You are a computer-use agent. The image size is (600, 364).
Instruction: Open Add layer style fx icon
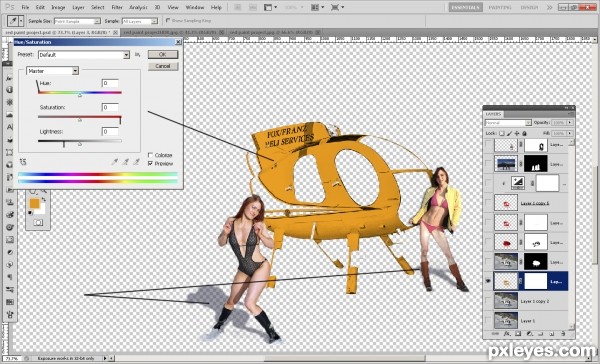(x=507, y=334)
